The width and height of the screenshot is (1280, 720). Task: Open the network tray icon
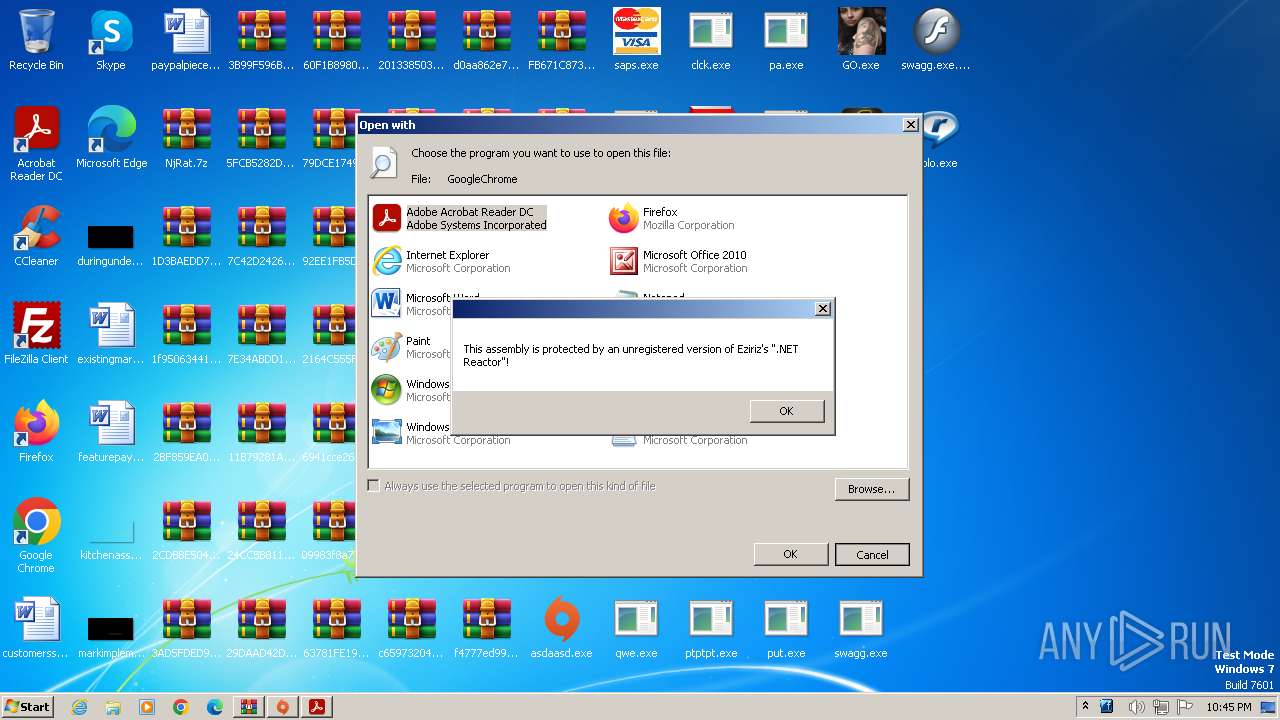tap(1162, 707)
